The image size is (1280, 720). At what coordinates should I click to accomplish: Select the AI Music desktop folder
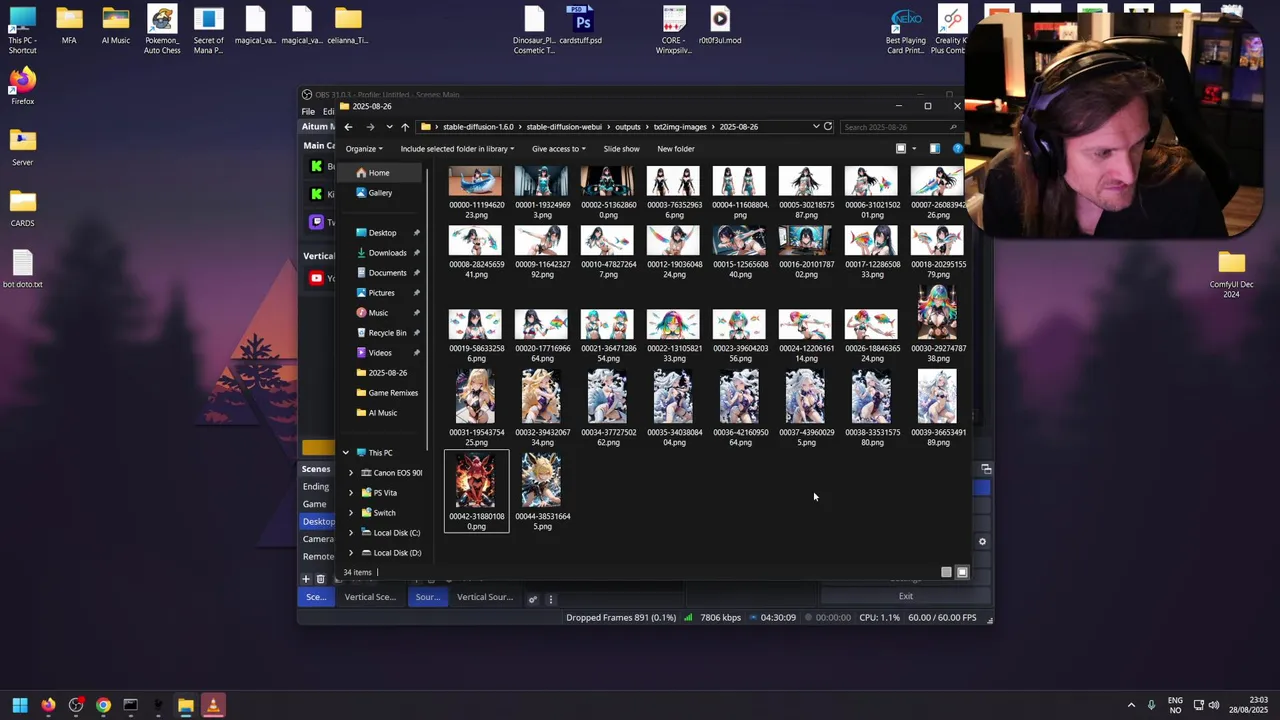click(x=115, y=25)
